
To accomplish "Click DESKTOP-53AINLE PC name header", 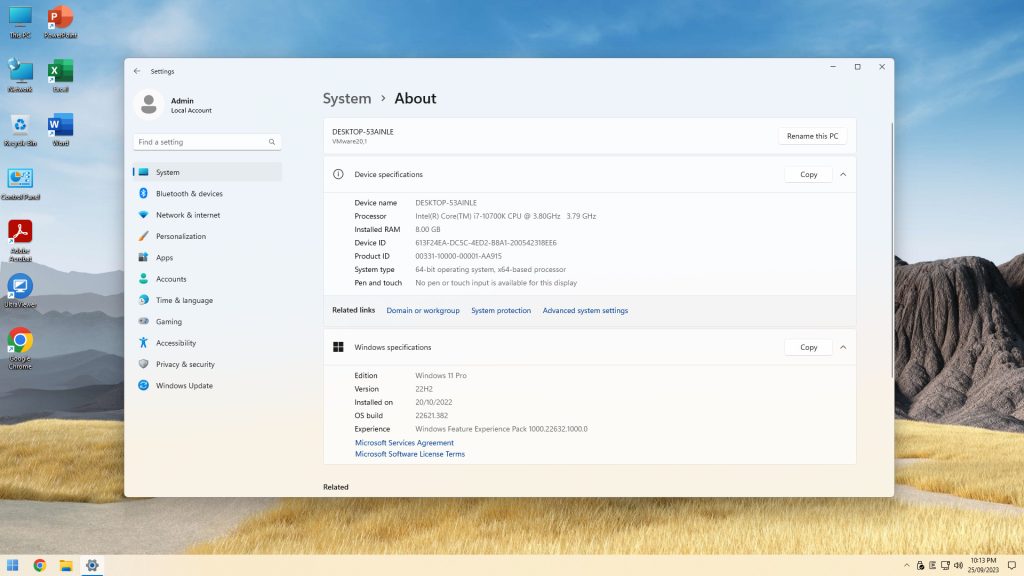I will (362, 132).
